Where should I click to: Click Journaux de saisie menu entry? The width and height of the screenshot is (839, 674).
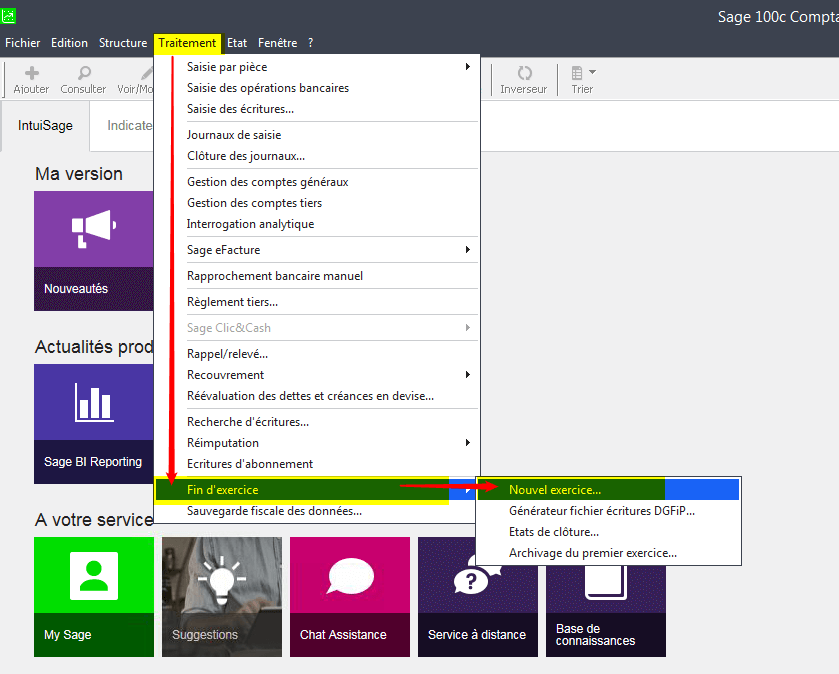point(234,135)
